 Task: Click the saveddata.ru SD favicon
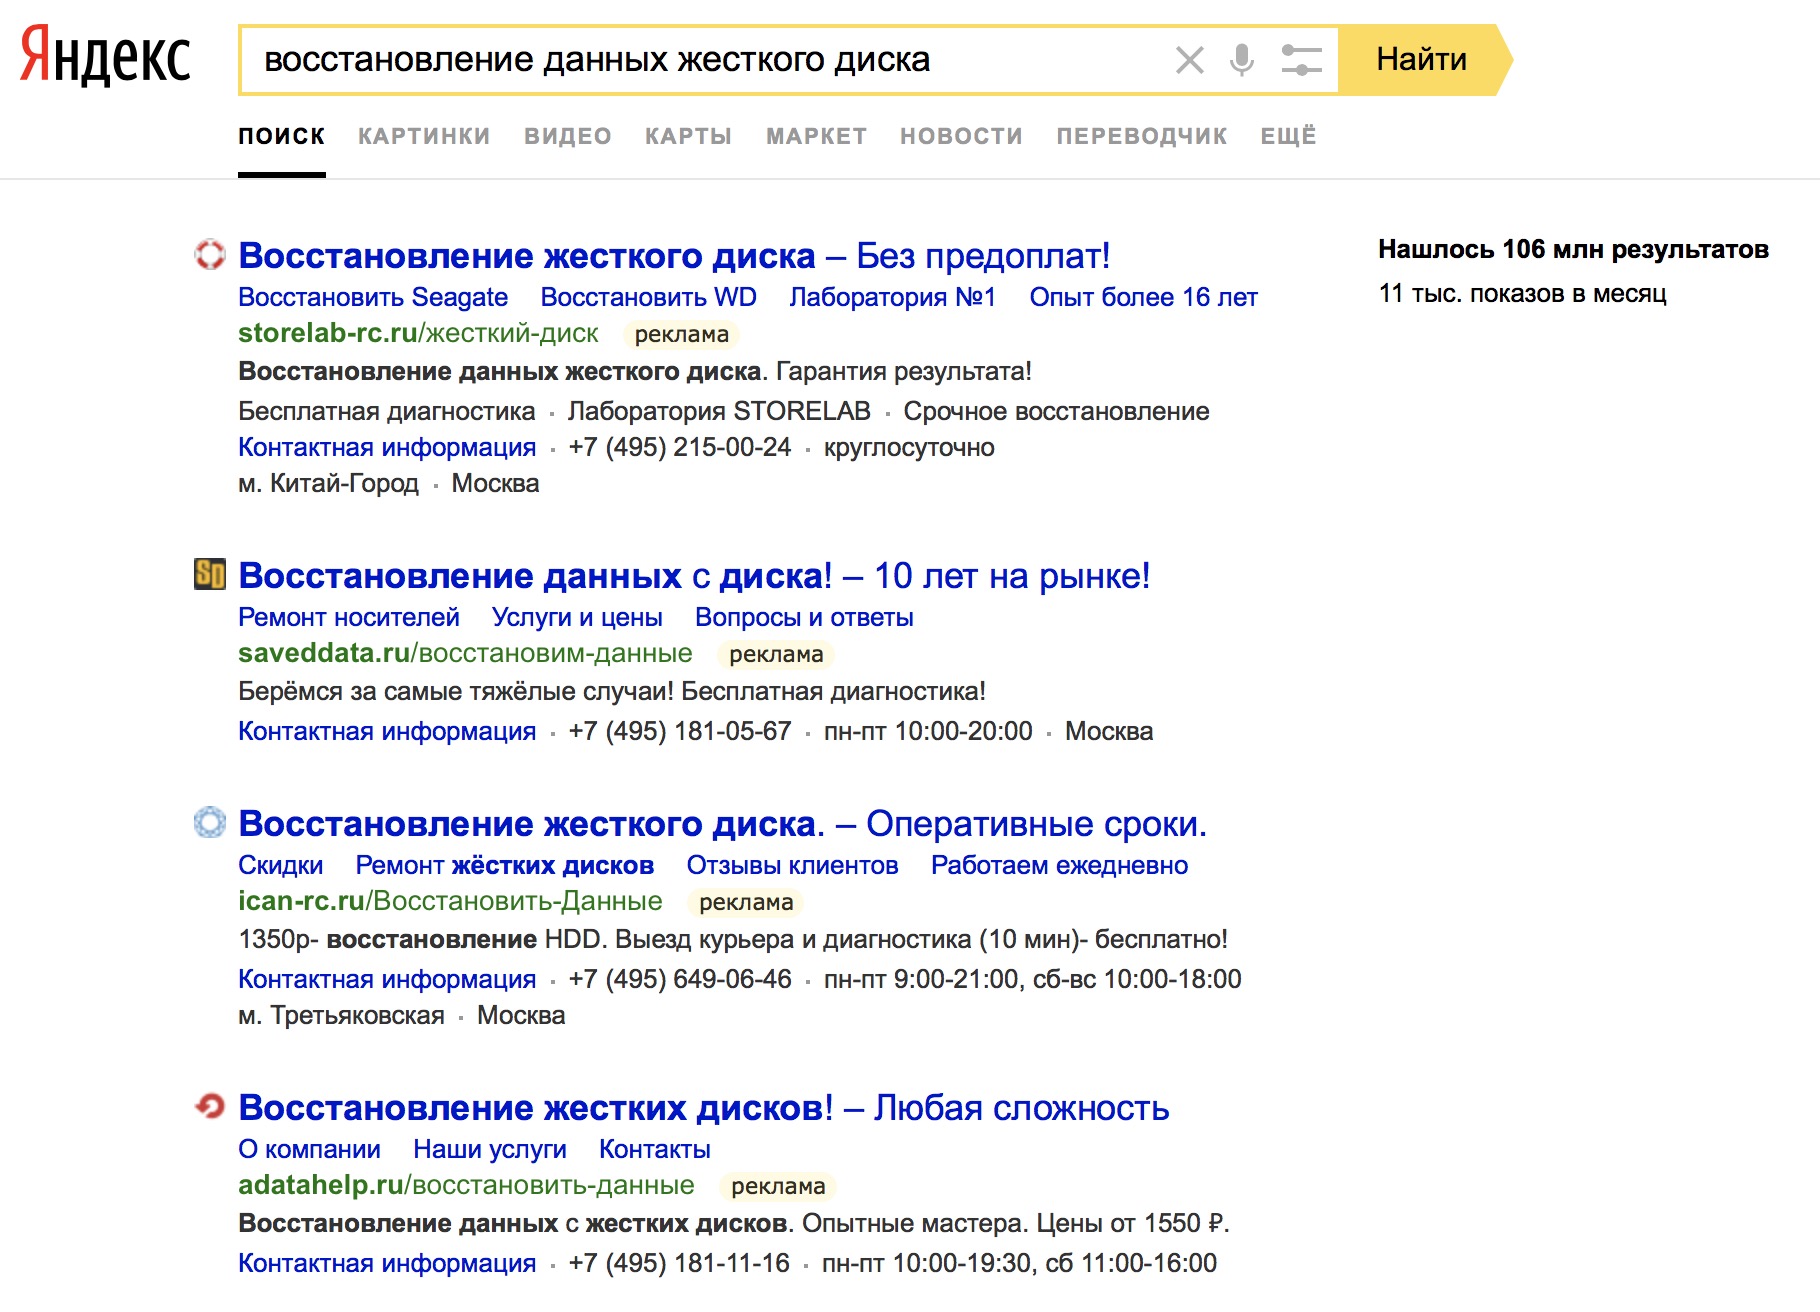(210, 575)
